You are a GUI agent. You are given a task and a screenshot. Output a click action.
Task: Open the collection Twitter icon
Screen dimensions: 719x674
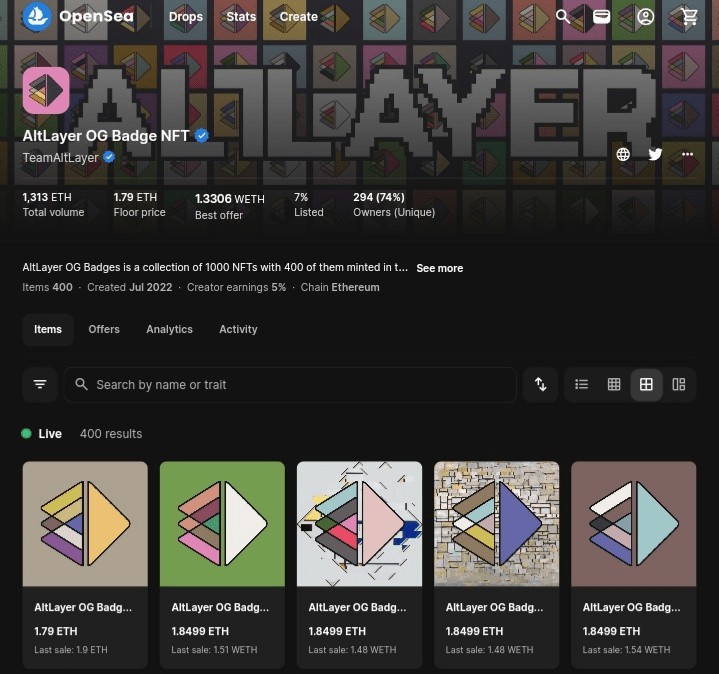point(655,155)
